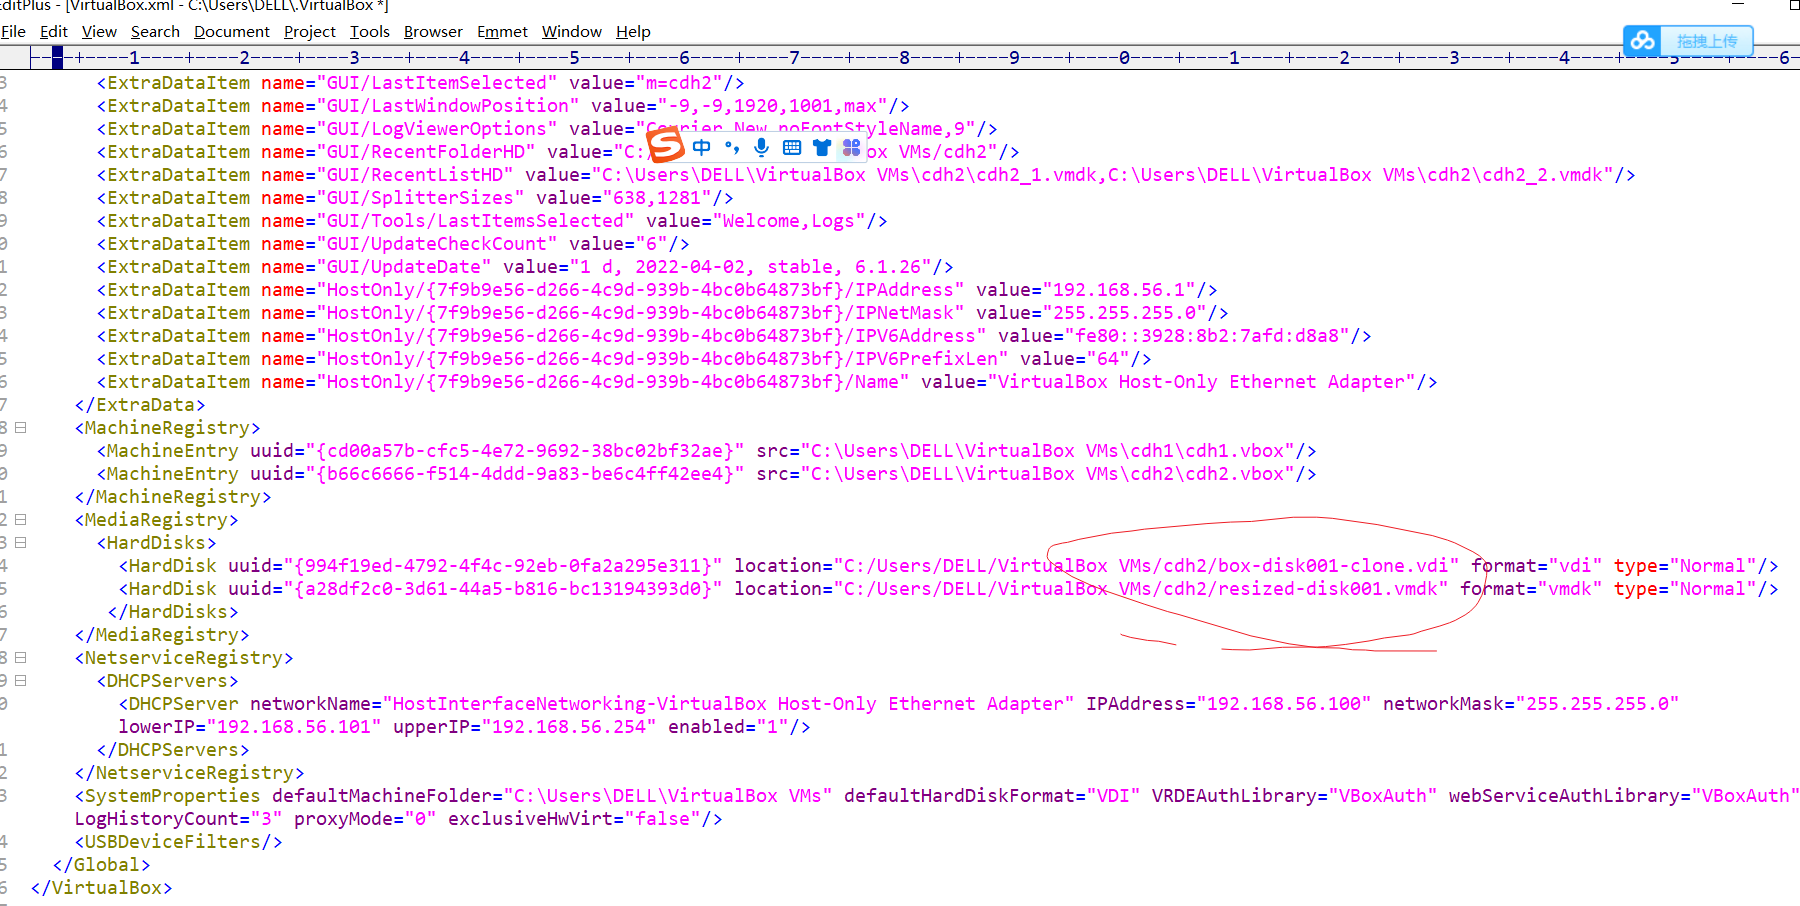Viewport: 1800px width, 906px height.
Task: Open the Document menu
Action: [232, 32]
